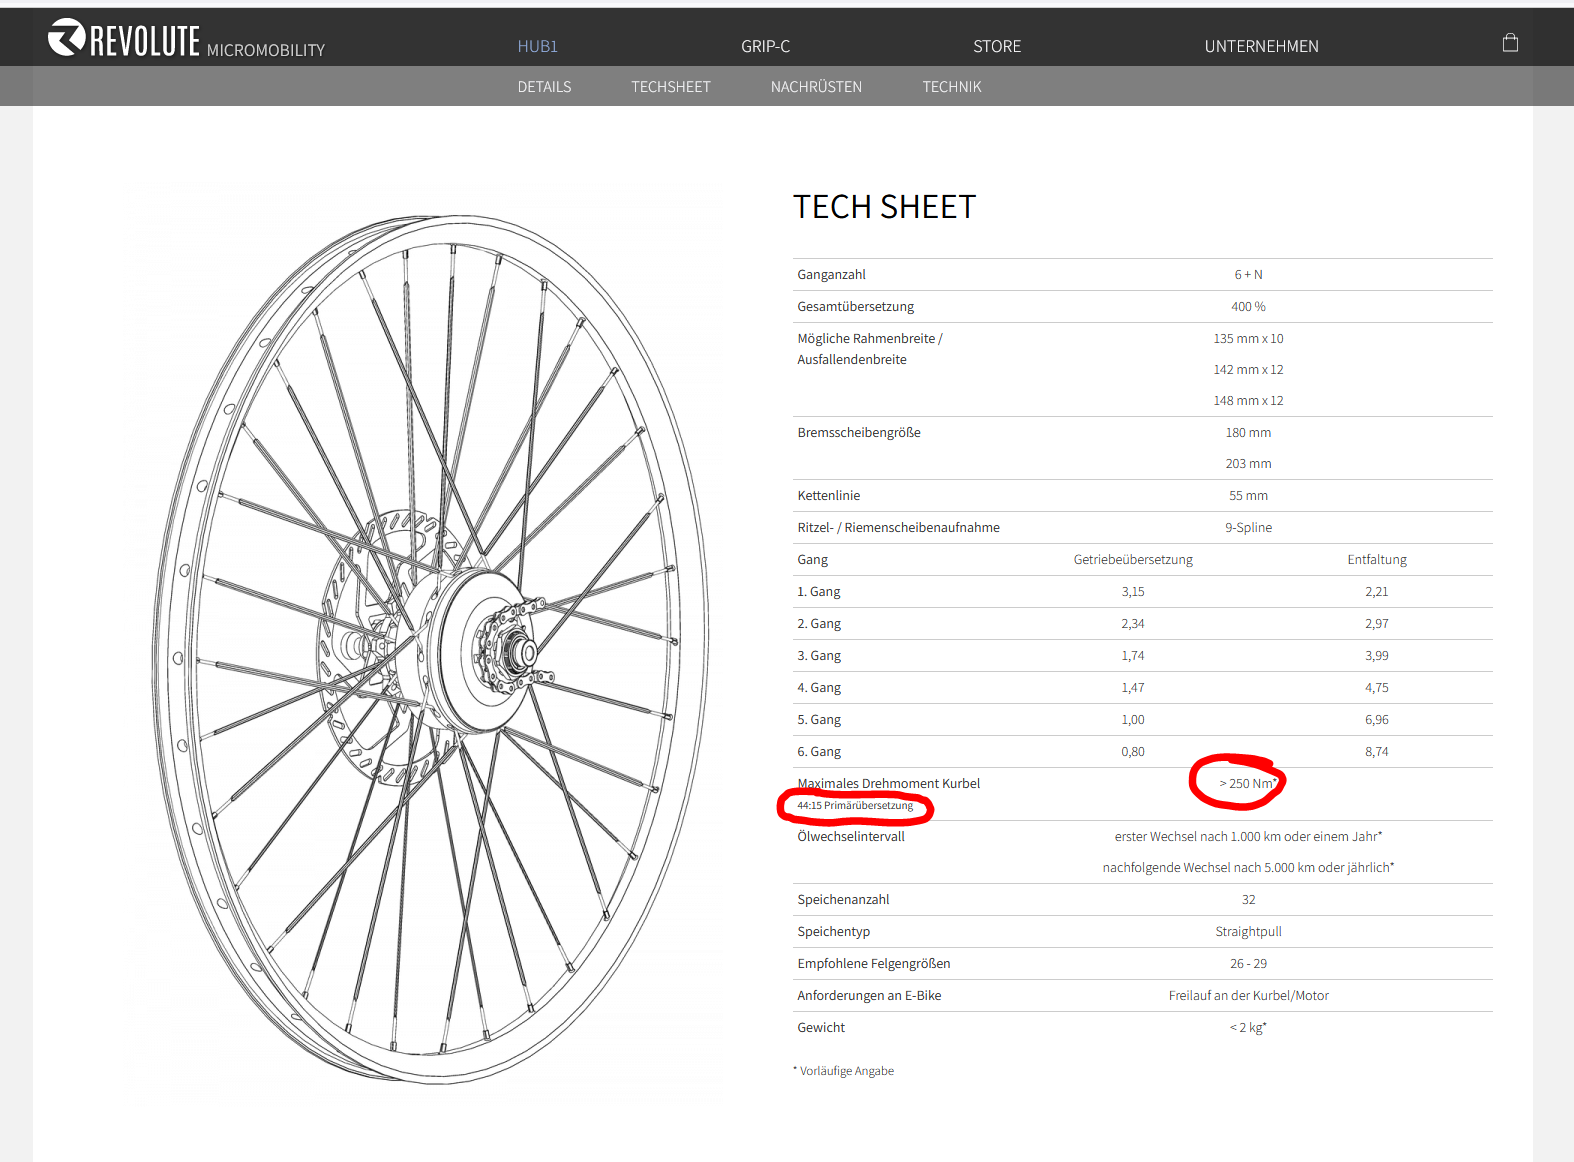Go to the TECHNIK sub-tab

click(x=952, y=87)
